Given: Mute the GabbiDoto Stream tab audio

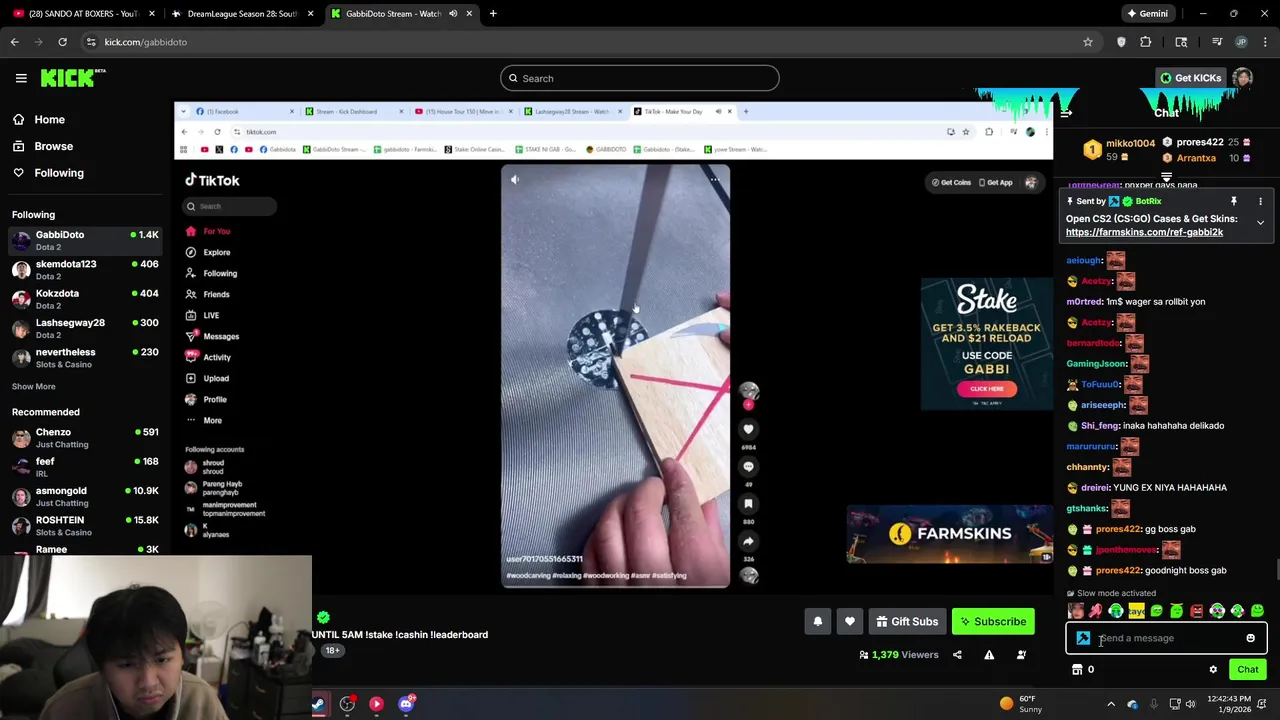Looking at the screenshot, I should (x=453, y=14).
